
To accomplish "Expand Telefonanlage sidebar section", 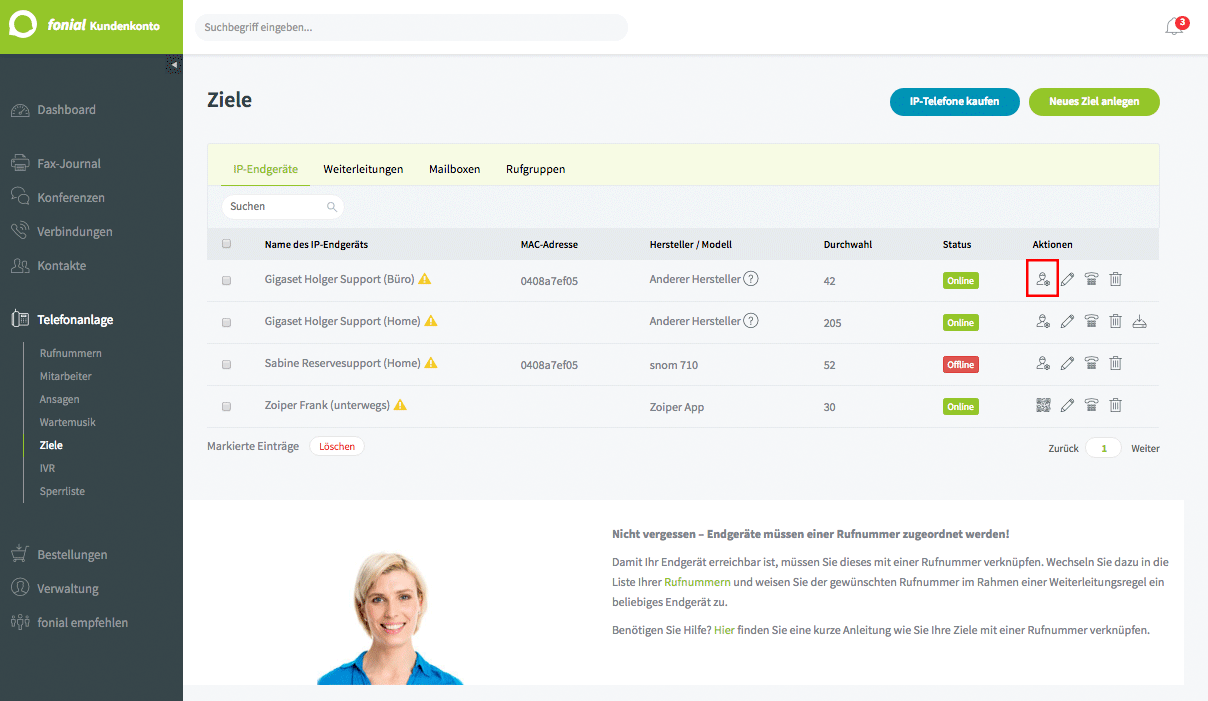I will [75, 320].
